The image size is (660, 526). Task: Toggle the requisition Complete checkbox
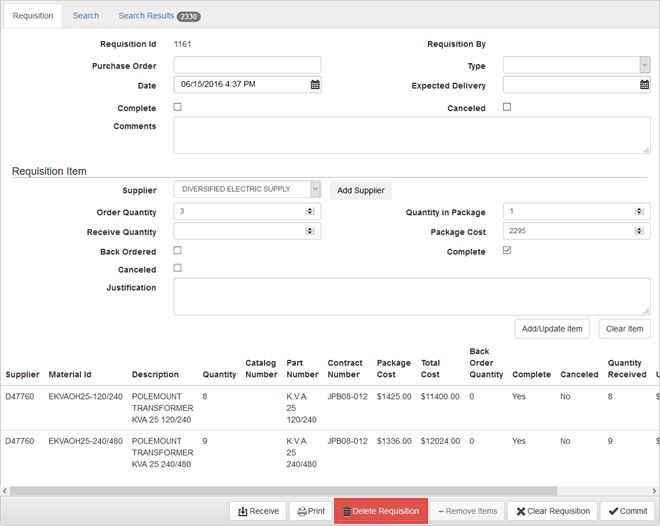point(178,107)
